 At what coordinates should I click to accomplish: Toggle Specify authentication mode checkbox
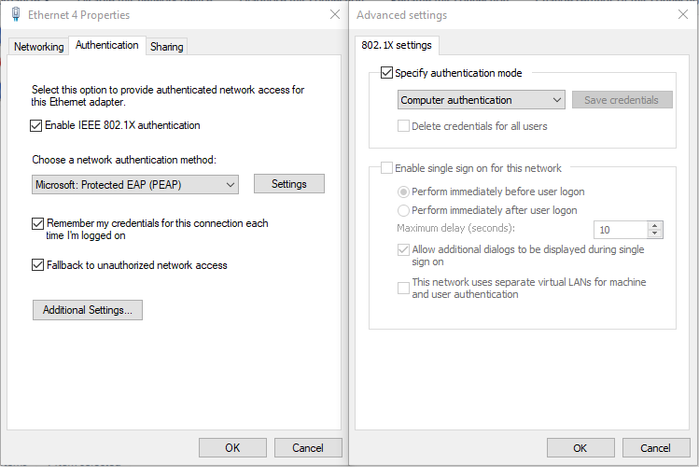pos(387,73)
